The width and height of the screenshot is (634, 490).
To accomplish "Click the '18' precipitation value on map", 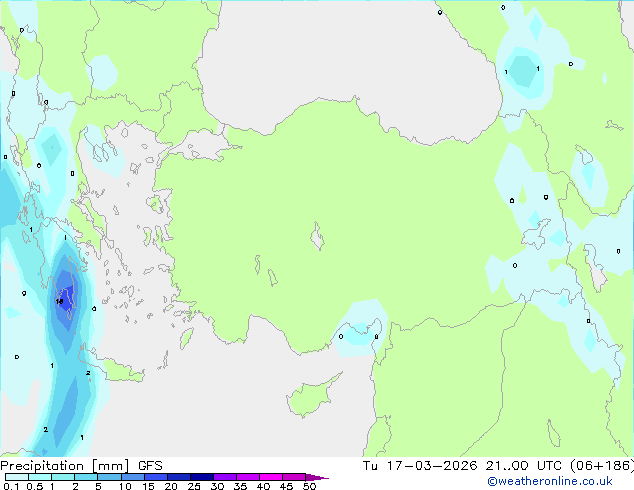I will point(59,301).
